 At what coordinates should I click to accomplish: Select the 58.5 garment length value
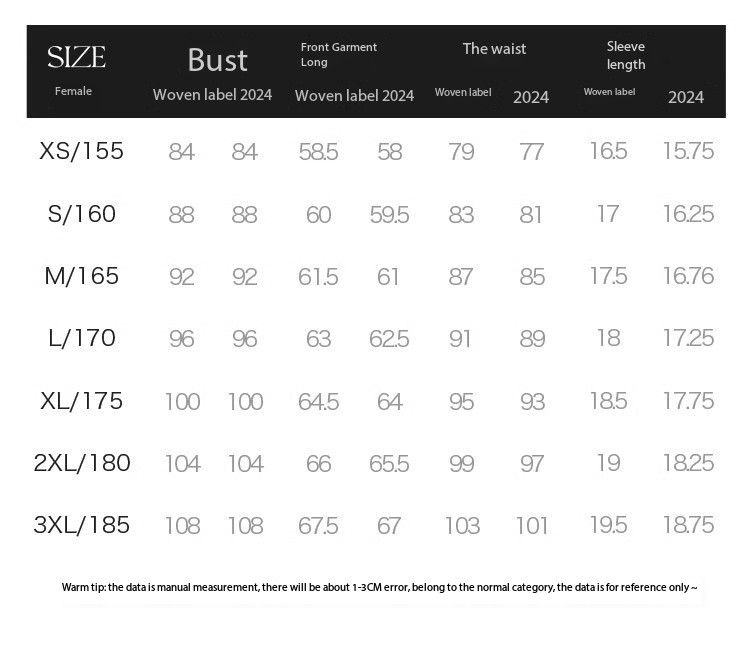(318, 152)
